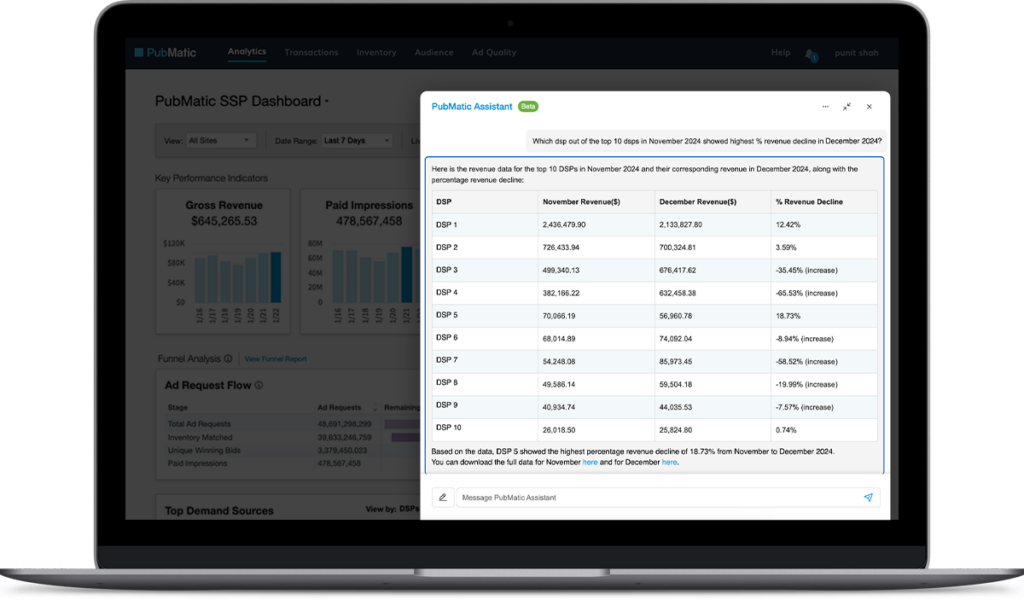1024x600 pixels.
Task: Close the PubMatic Assistant panel
Action: tap(869, 106)
